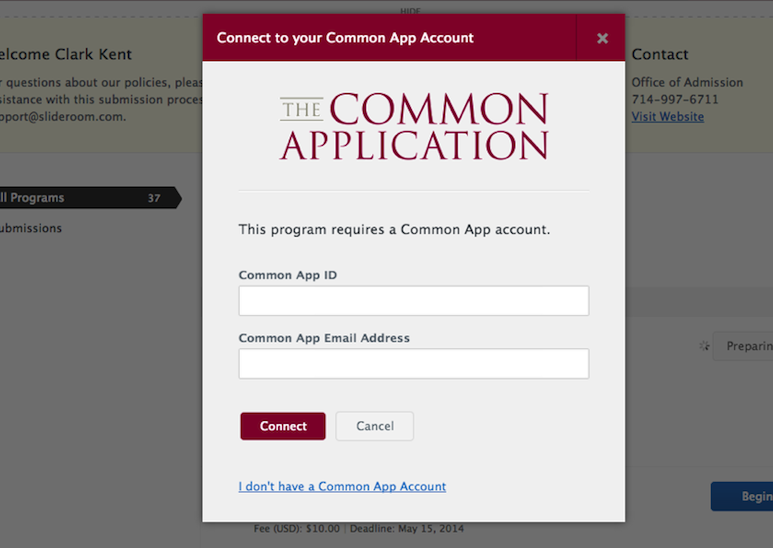This screenshot has height=548, width=773.
Task: Focus the Common App Email Address field
Action: click(414, 364)
